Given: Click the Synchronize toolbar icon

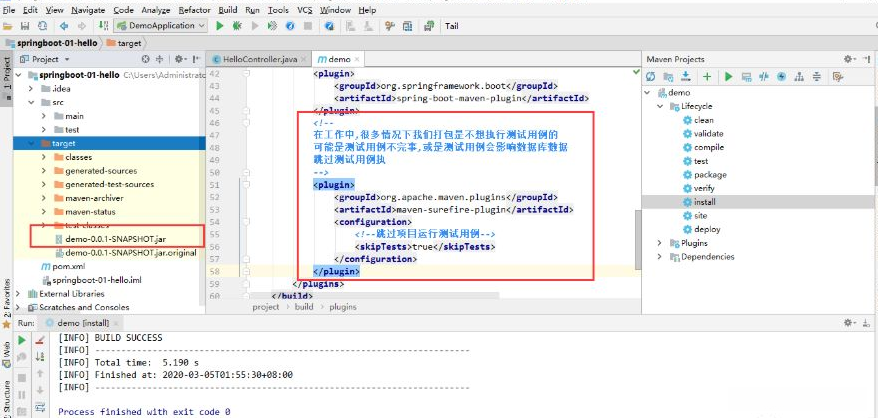Looking at the screenshot, I should coord(43,26).
